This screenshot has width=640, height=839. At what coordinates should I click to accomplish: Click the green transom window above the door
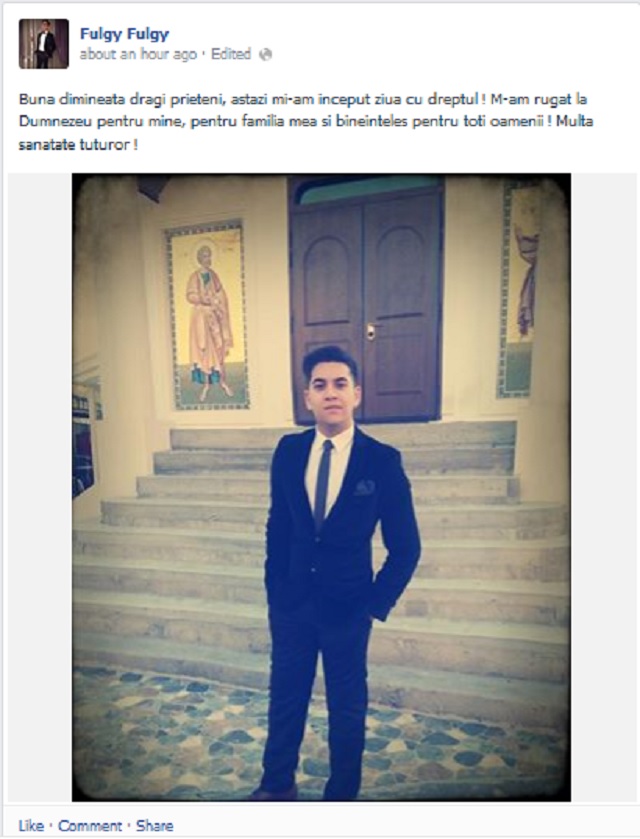[369, 192]
